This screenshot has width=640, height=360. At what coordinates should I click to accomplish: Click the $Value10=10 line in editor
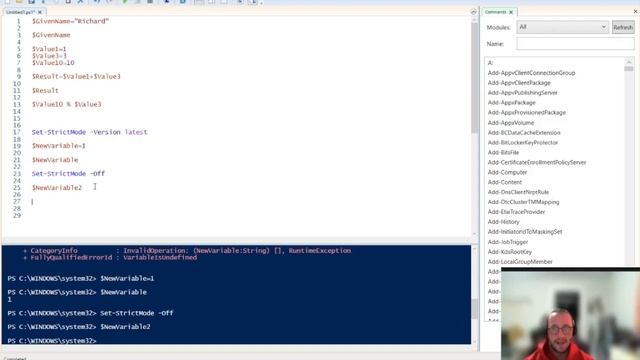coord(53,63)
